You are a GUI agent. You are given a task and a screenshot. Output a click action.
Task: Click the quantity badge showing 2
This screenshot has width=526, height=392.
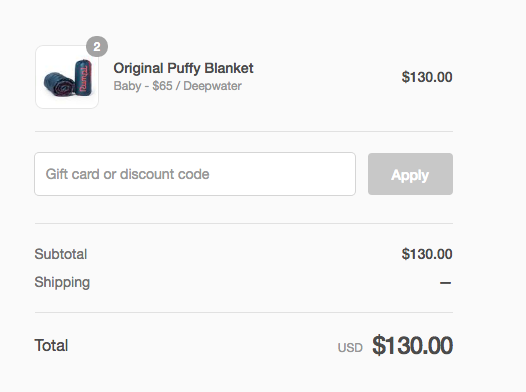click(x=97, y=47)
